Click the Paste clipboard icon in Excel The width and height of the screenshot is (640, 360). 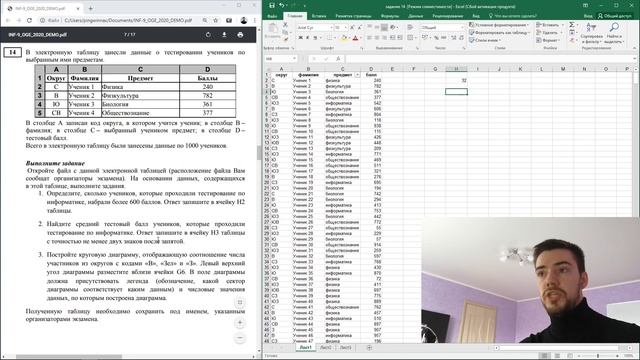[272, 29]
